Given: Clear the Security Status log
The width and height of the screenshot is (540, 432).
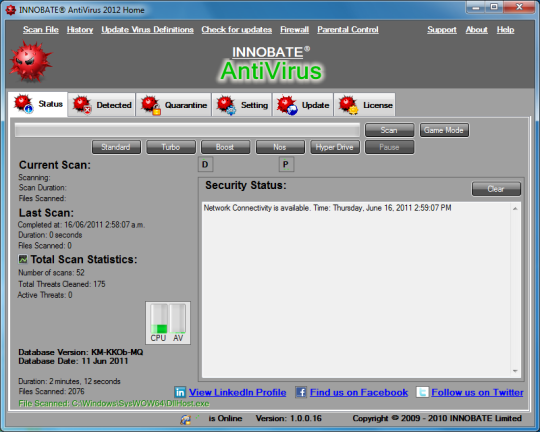Looking at the screenshot, I should [496, 189].
